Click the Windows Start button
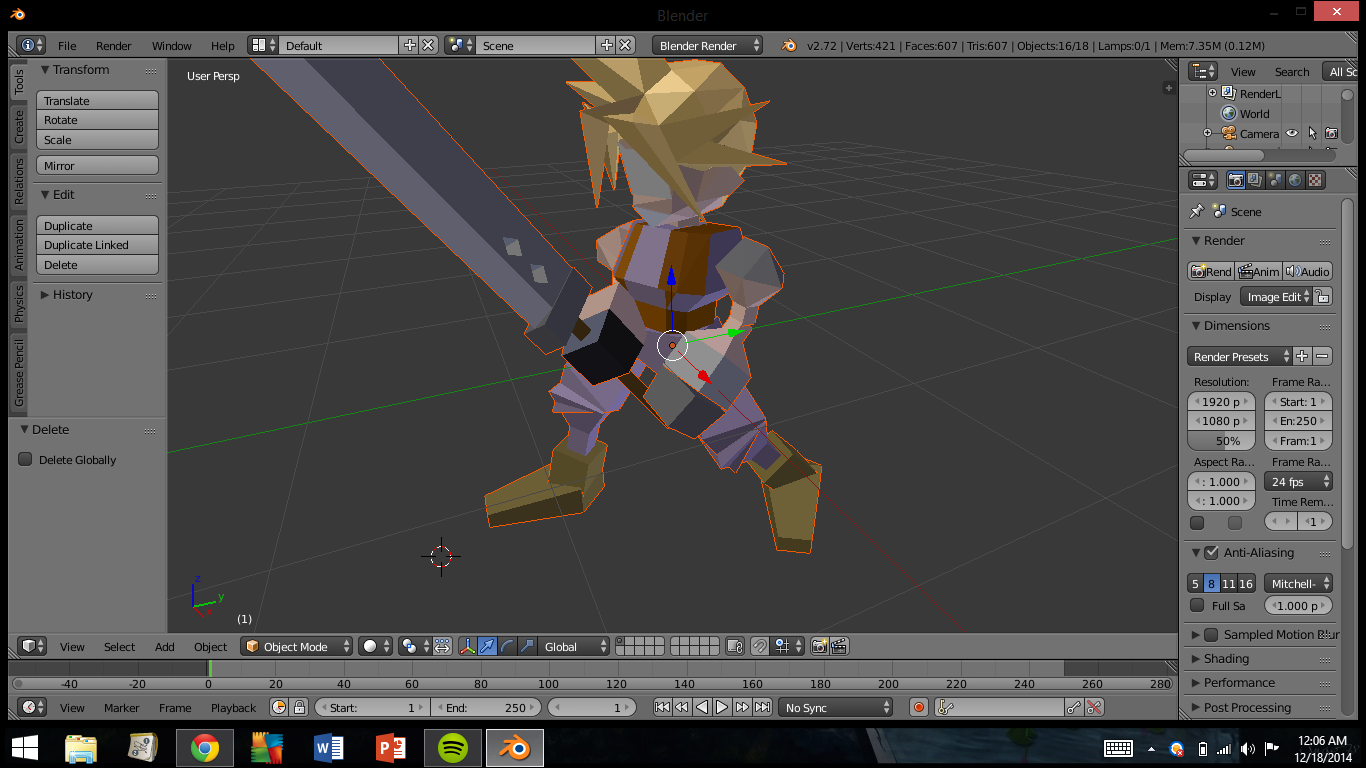Image resolution: width=1366 pixels, height=768 pixels. 25,747
